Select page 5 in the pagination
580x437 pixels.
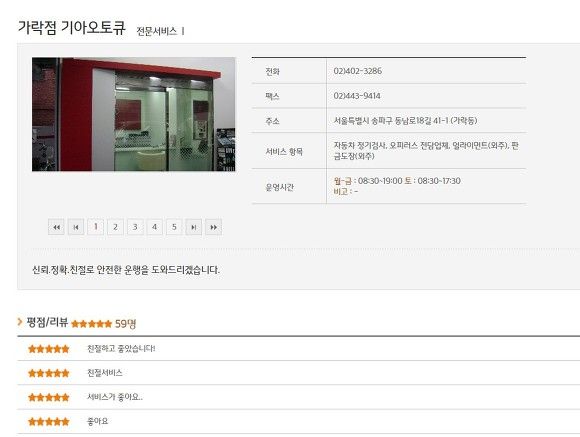(174, 227)
